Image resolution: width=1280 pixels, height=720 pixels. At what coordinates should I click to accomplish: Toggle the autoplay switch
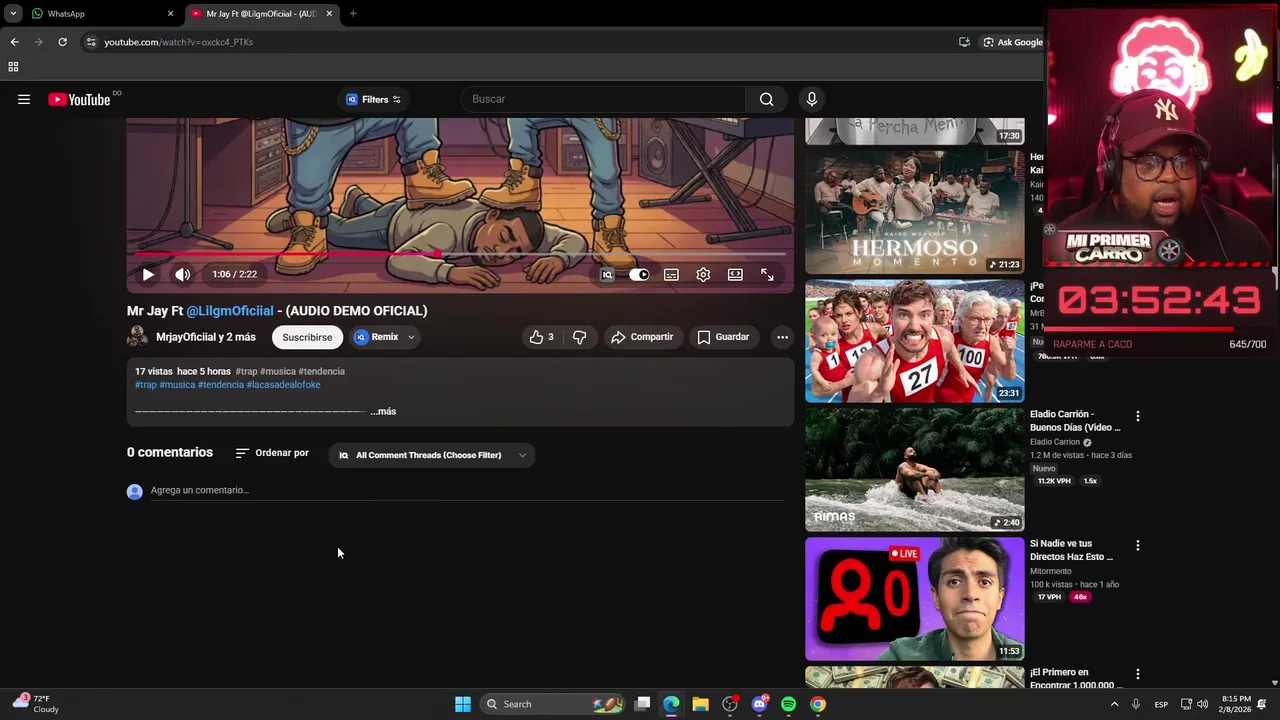[x=639, y=275]
